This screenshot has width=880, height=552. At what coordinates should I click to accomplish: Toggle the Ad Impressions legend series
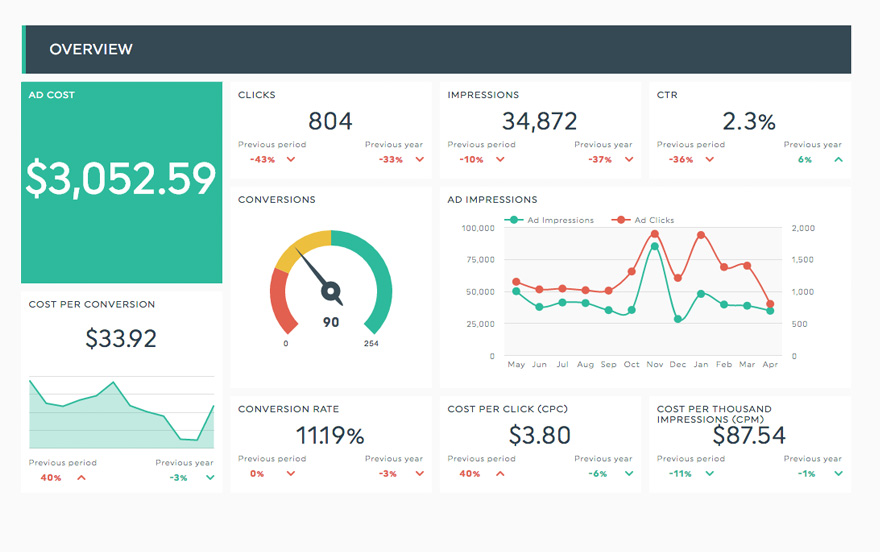[550, 220]
